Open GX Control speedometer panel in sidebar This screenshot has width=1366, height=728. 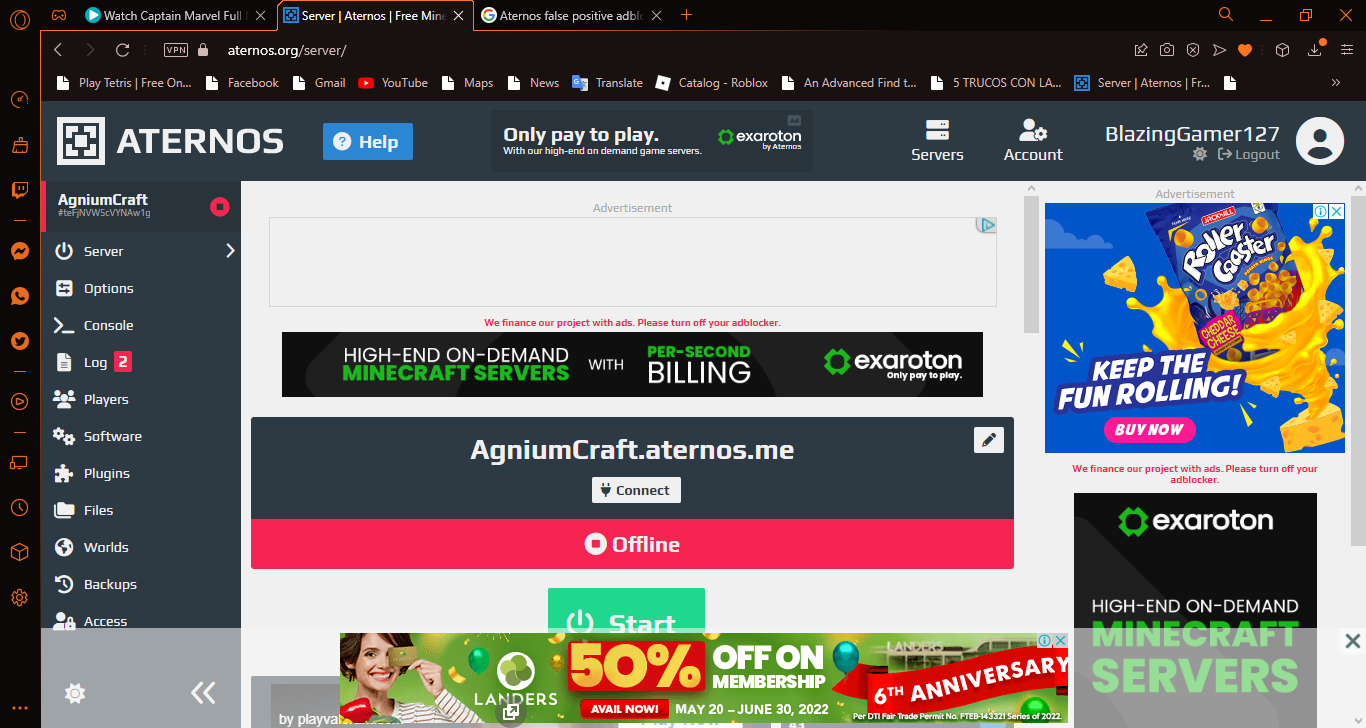pos(19,100)
